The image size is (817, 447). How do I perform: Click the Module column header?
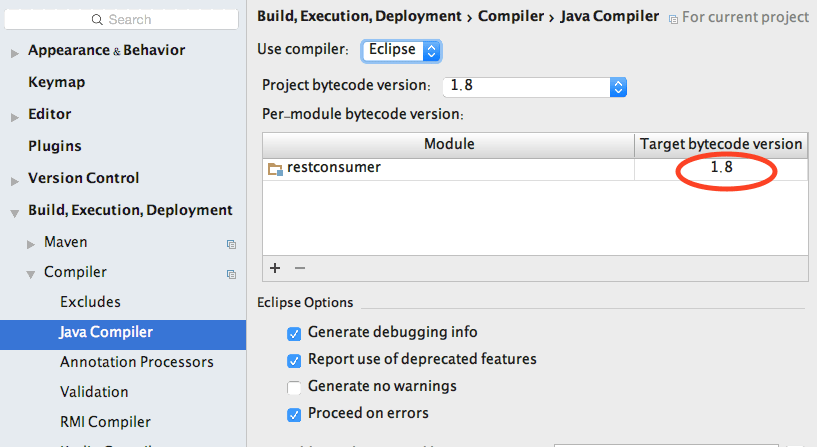click(449, 144)
